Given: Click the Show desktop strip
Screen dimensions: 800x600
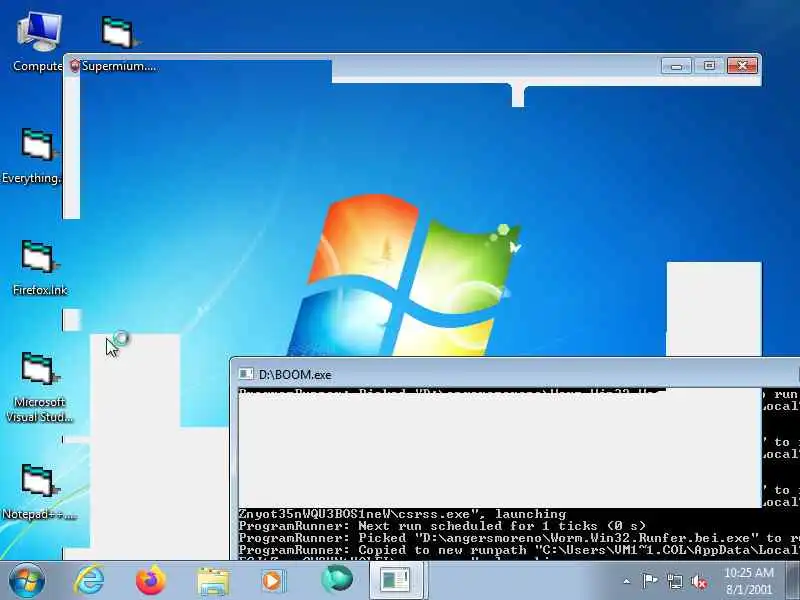Looking at the screenshot, I should [x=793, y=580].
